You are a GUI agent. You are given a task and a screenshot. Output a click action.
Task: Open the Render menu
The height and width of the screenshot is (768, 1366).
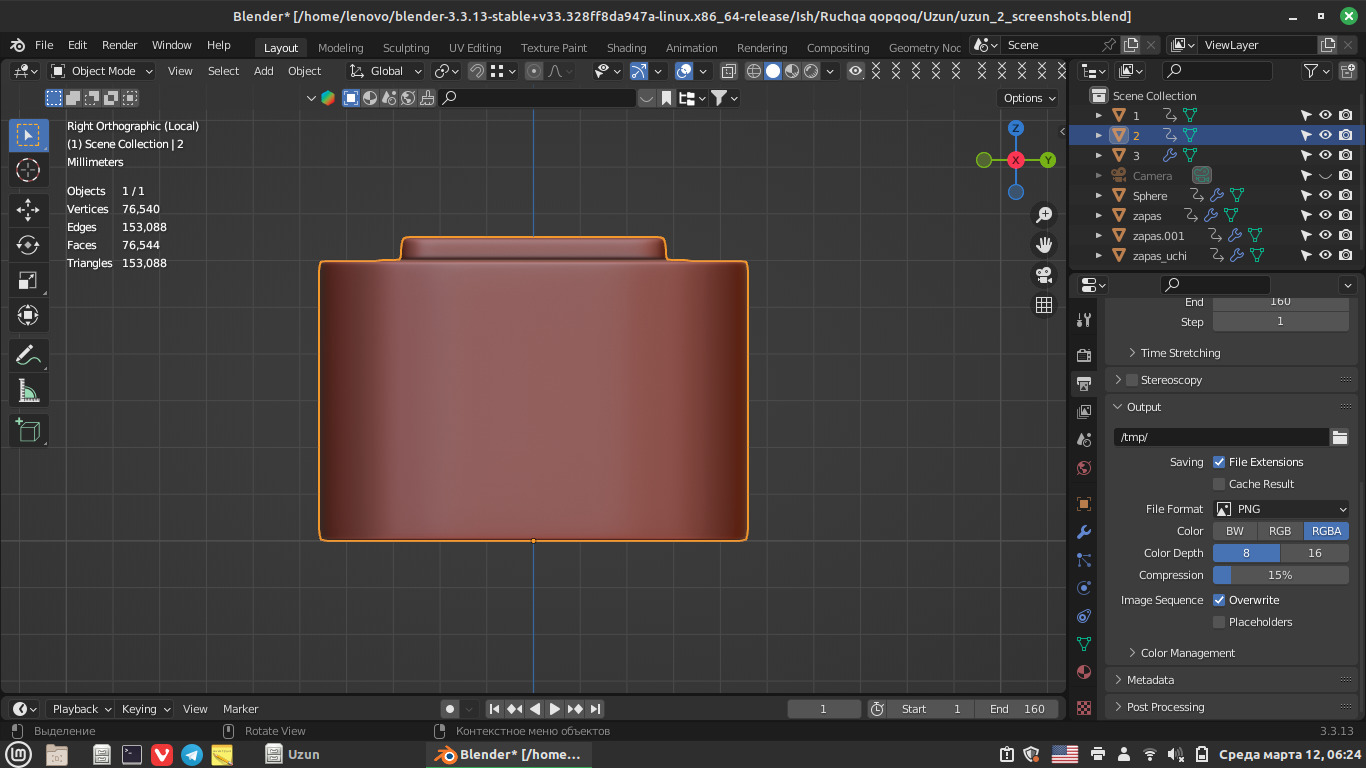(119, 45)
